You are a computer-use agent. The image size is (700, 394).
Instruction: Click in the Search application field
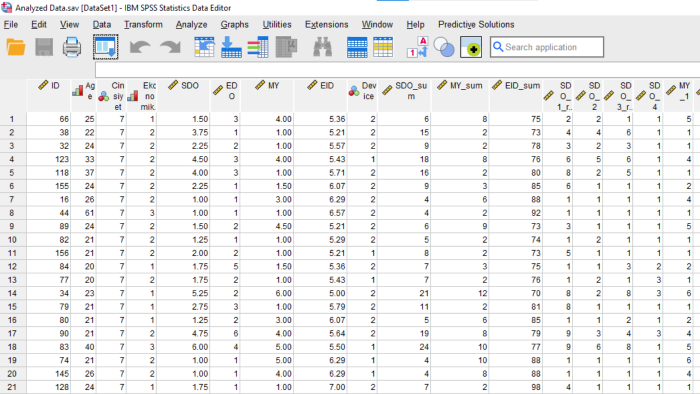[547, 47]
